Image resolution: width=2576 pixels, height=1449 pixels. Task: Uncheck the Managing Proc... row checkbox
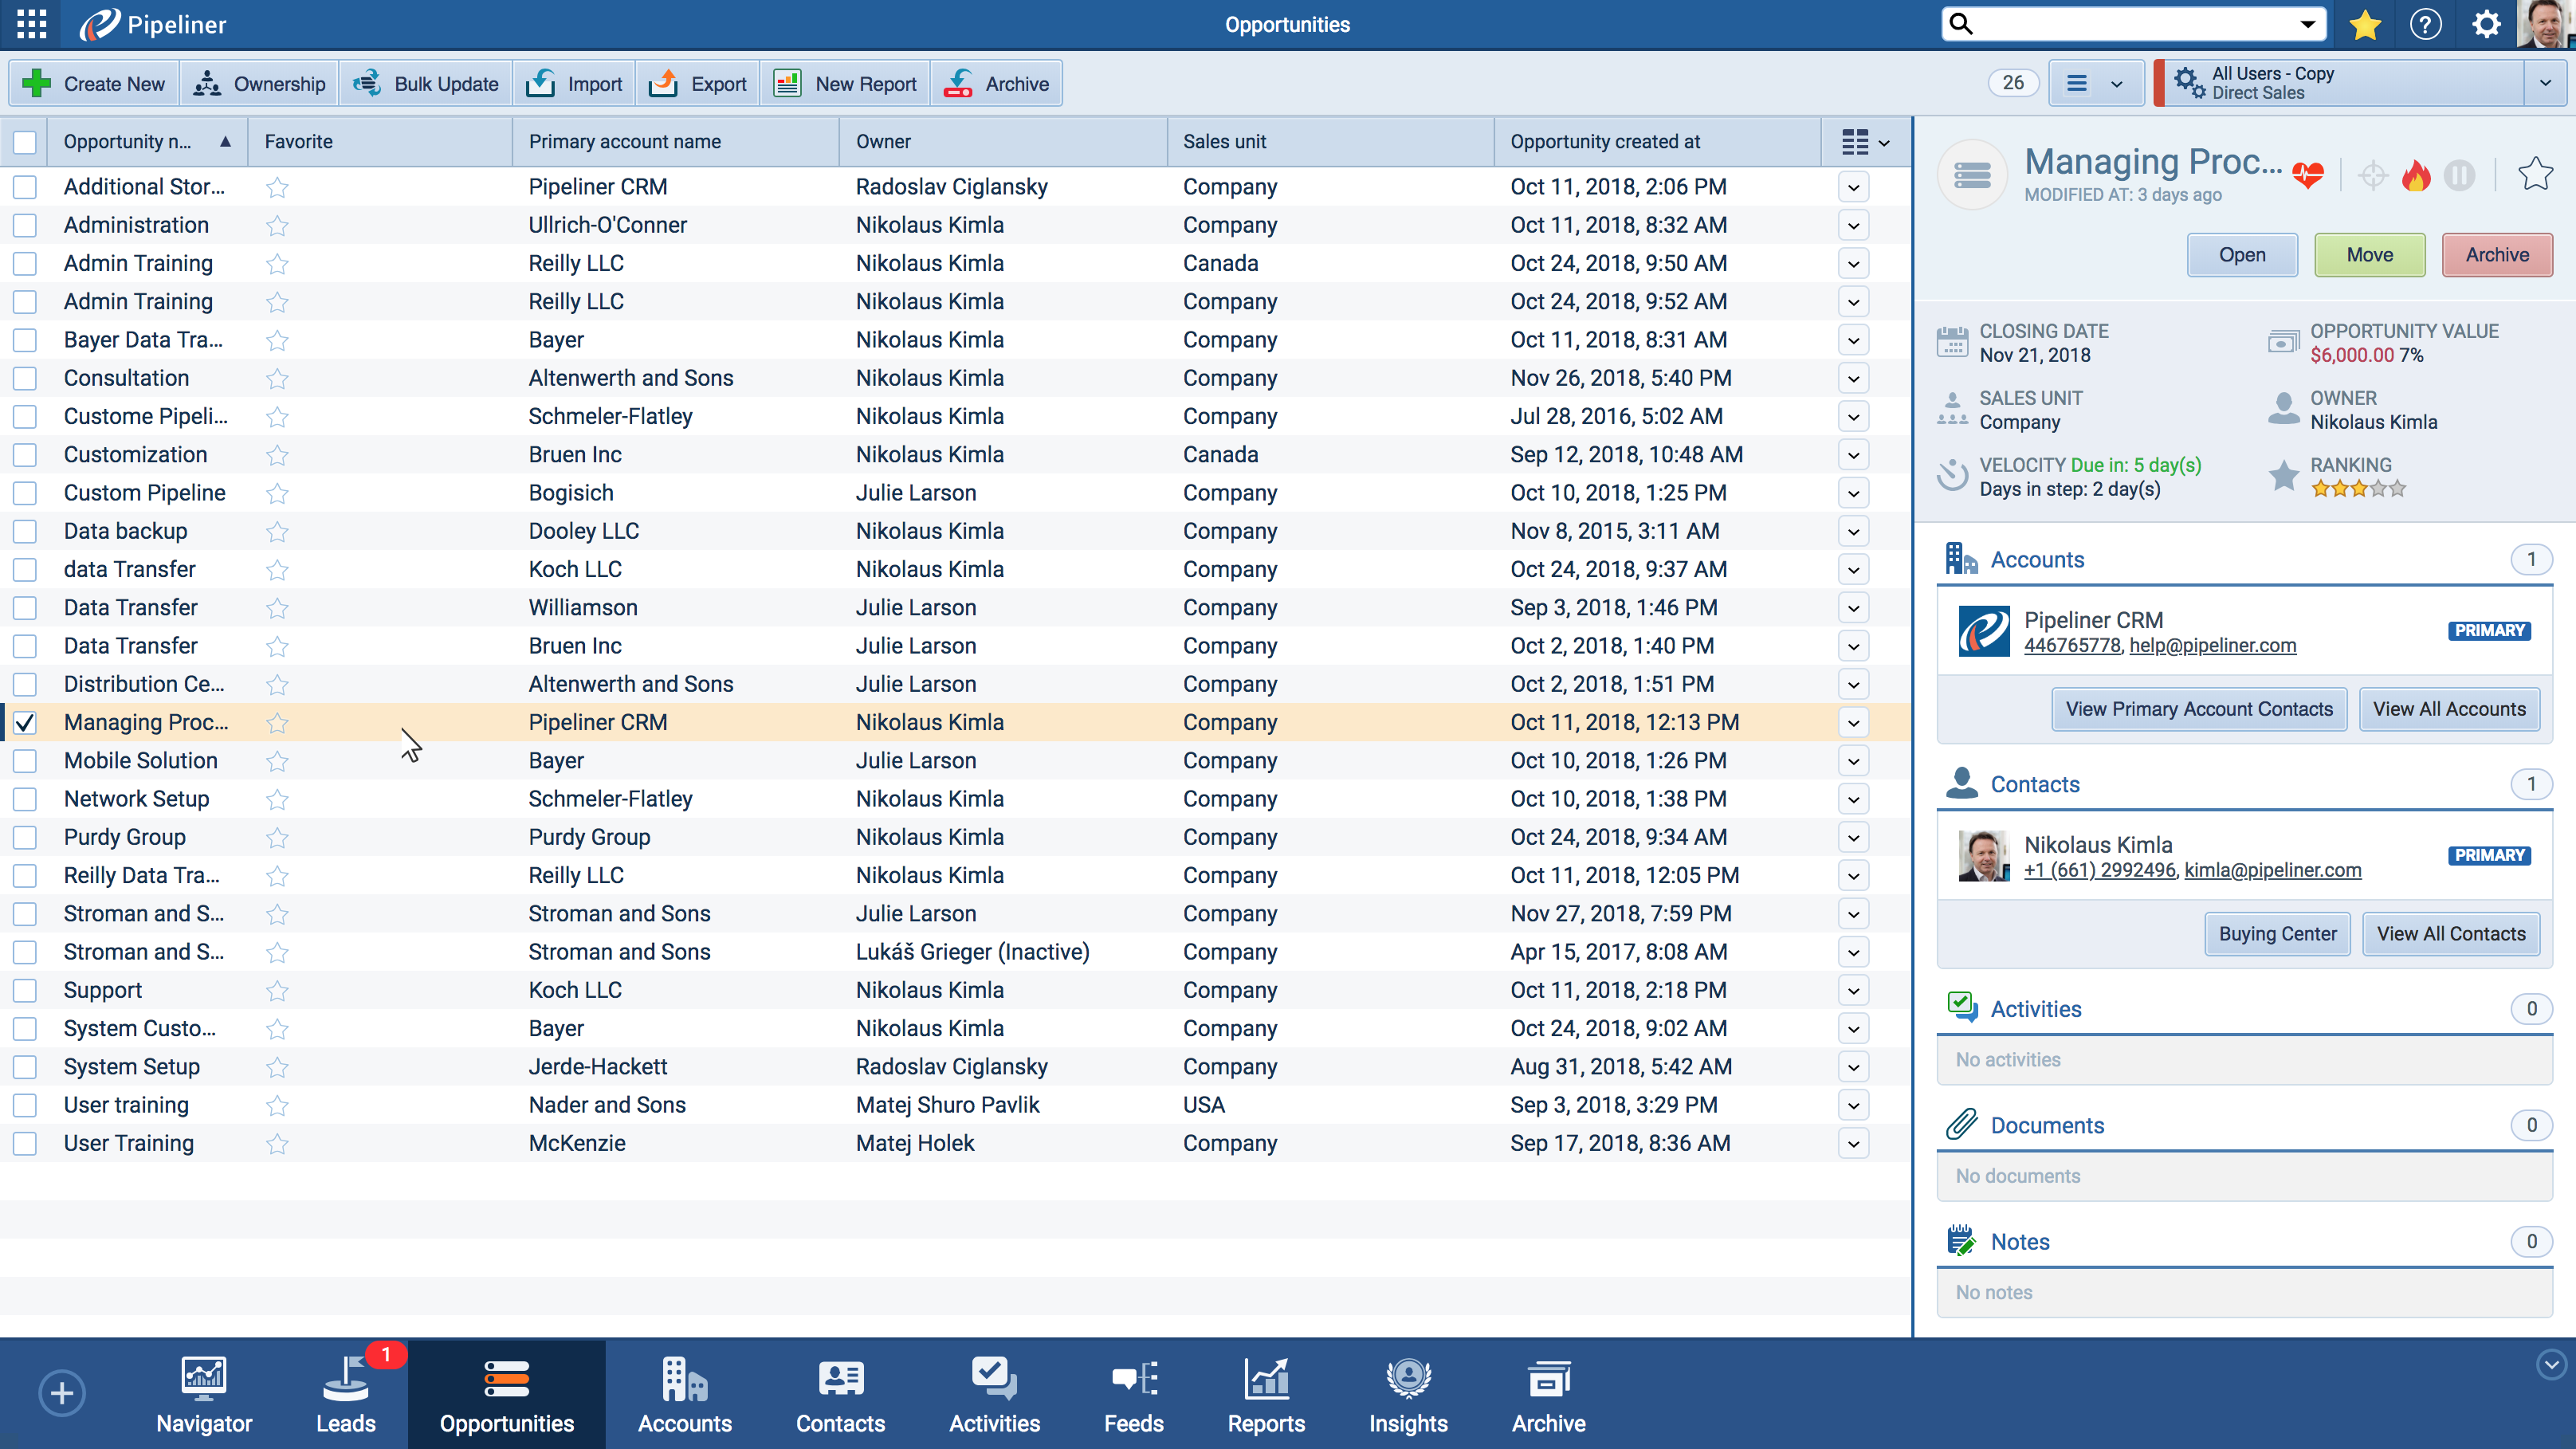[x=25, y=723]
